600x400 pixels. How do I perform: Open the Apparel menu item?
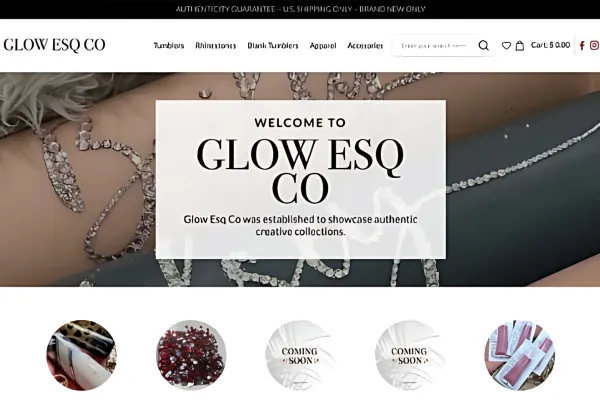point(323,46)
